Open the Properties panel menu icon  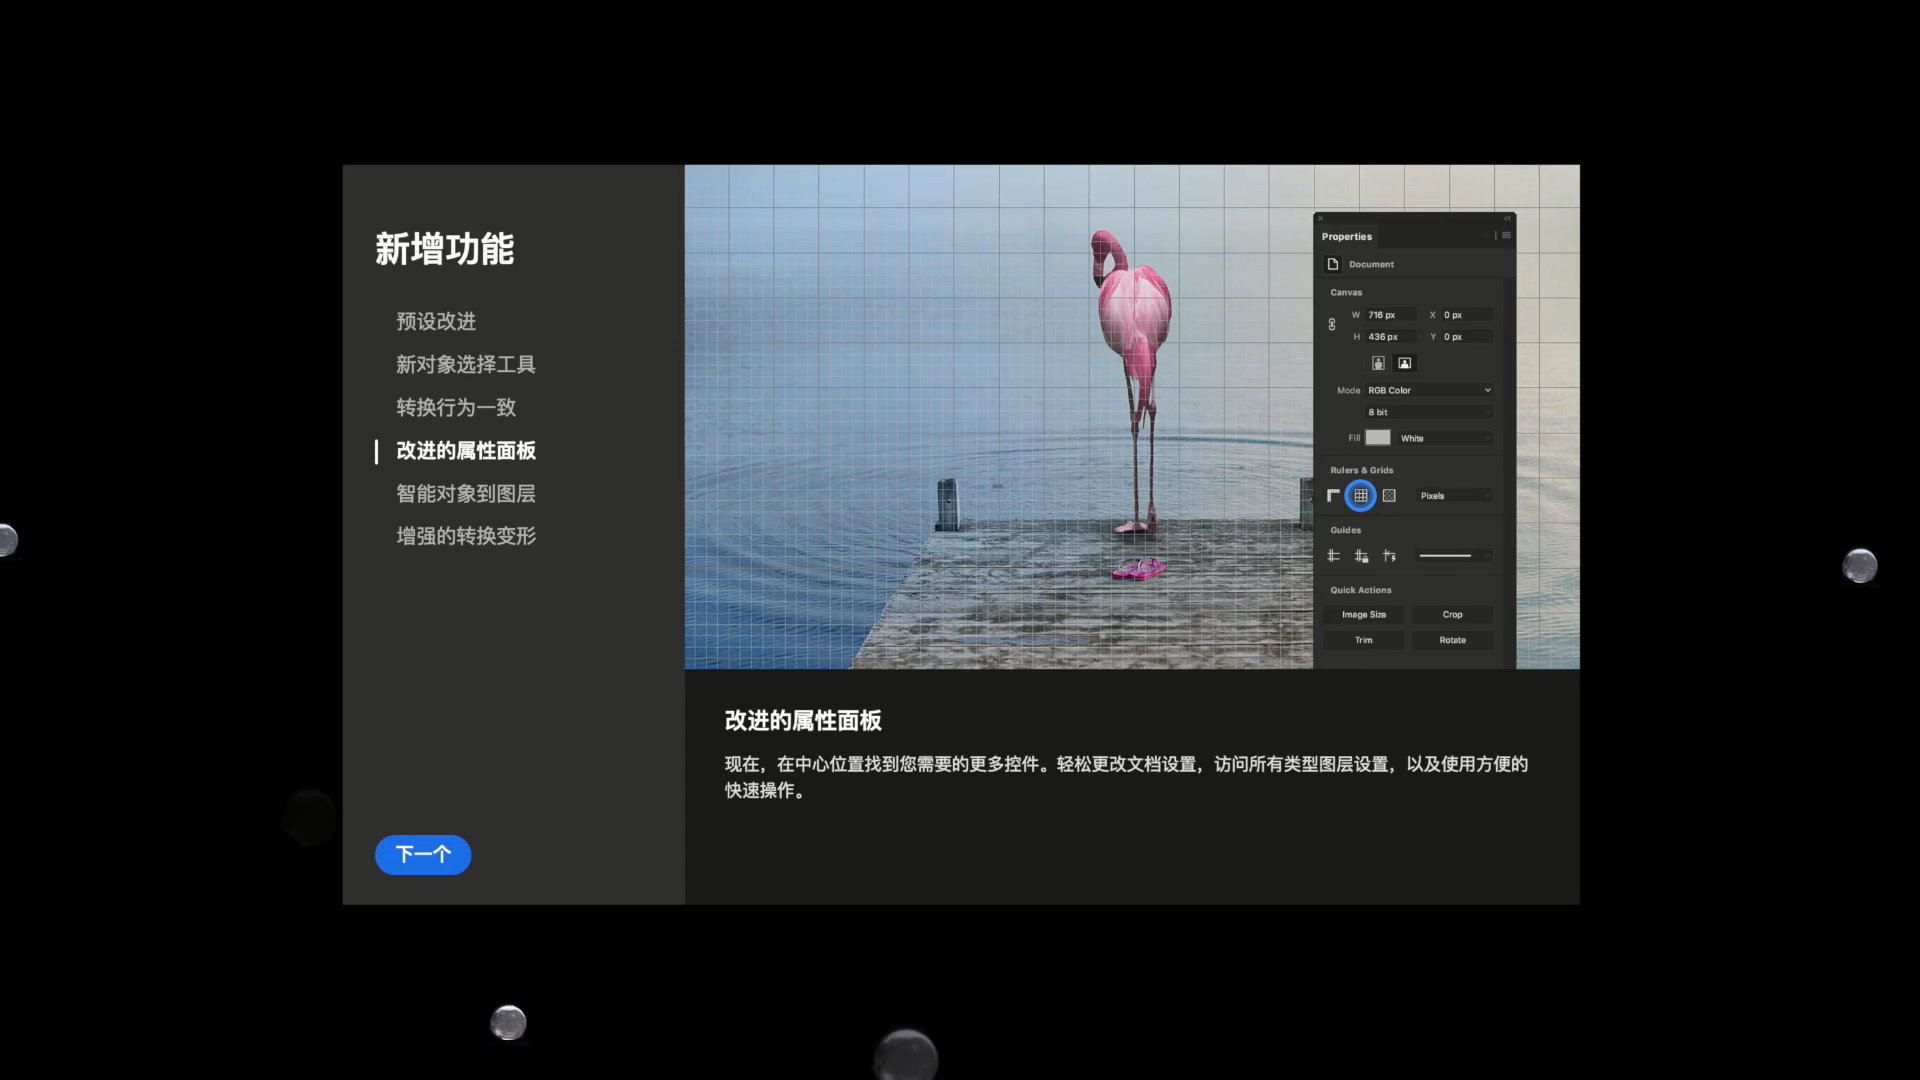(1506, 235)
